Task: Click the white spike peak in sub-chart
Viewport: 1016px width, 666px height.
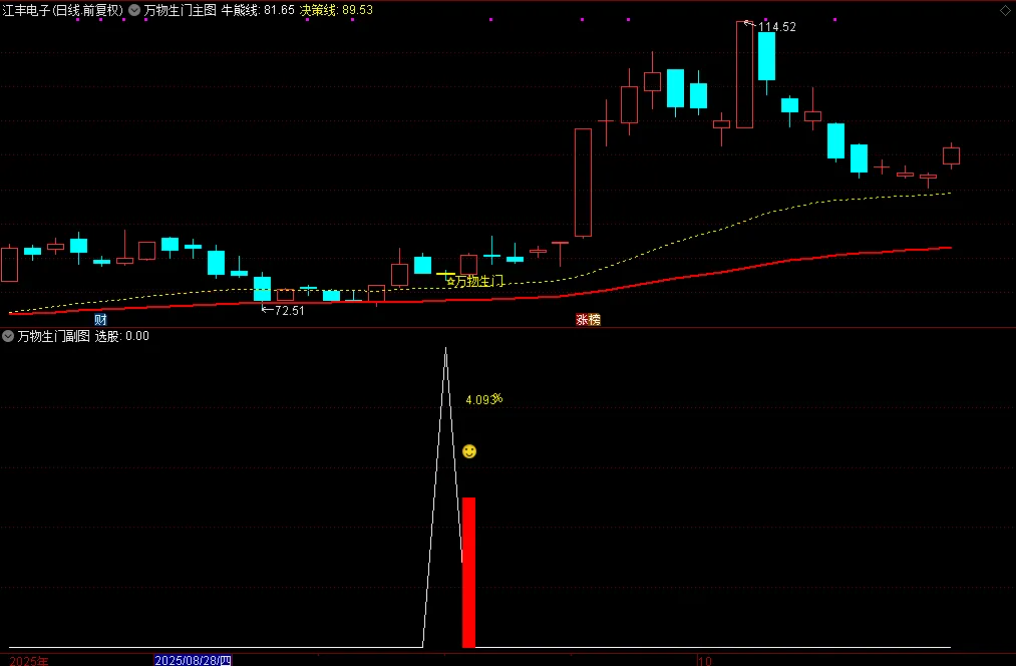Action: [x=445, y=351]
